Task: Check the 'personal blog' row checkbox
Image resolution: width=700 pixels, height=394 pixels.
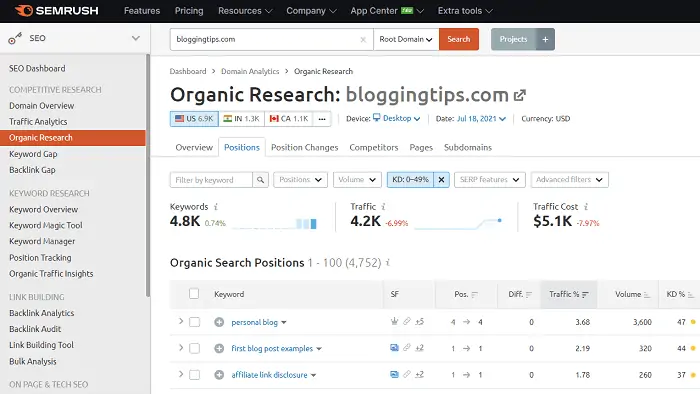Action: click(x=194, y=322)
